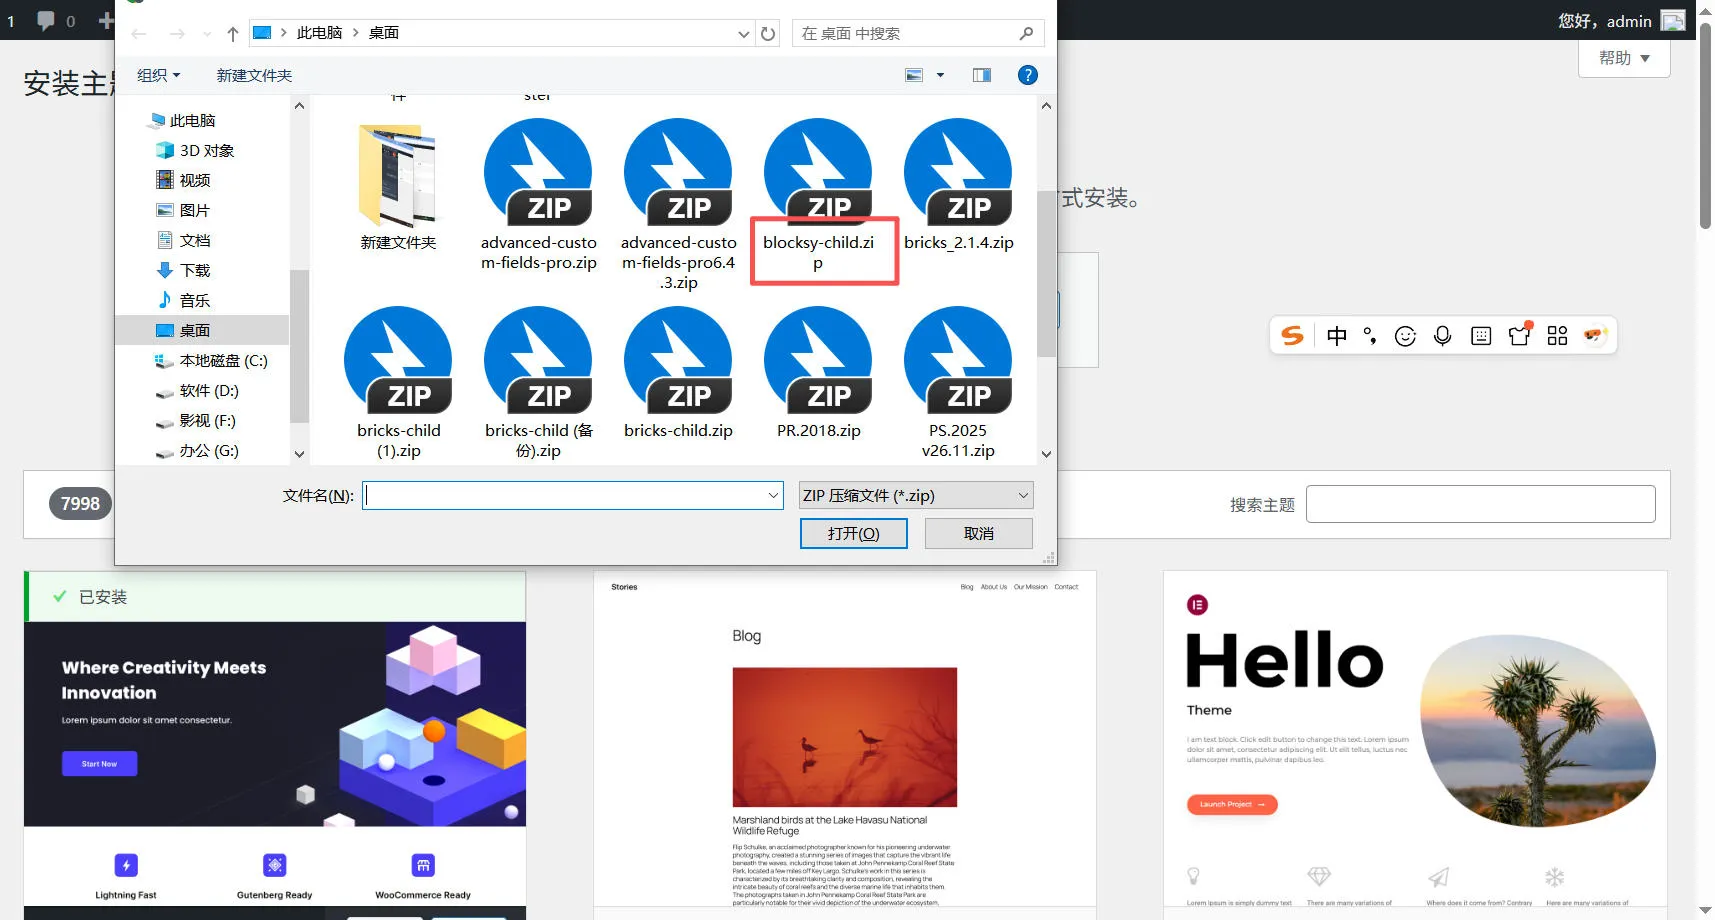Change Sogou skin via the t-shirt icon
This screenshot has height=920, width=1715.
click(1519, 335)
